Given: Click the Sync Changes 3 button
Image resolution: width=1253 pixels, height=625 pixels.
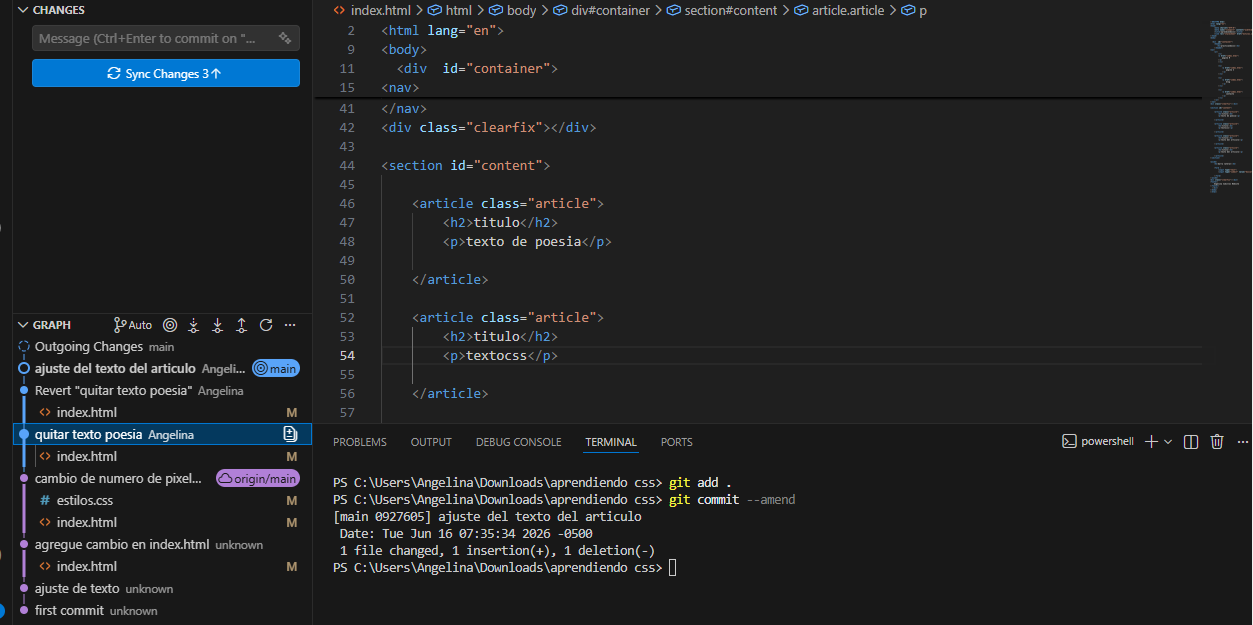Looking at the screenshot, I should [166, 73].
